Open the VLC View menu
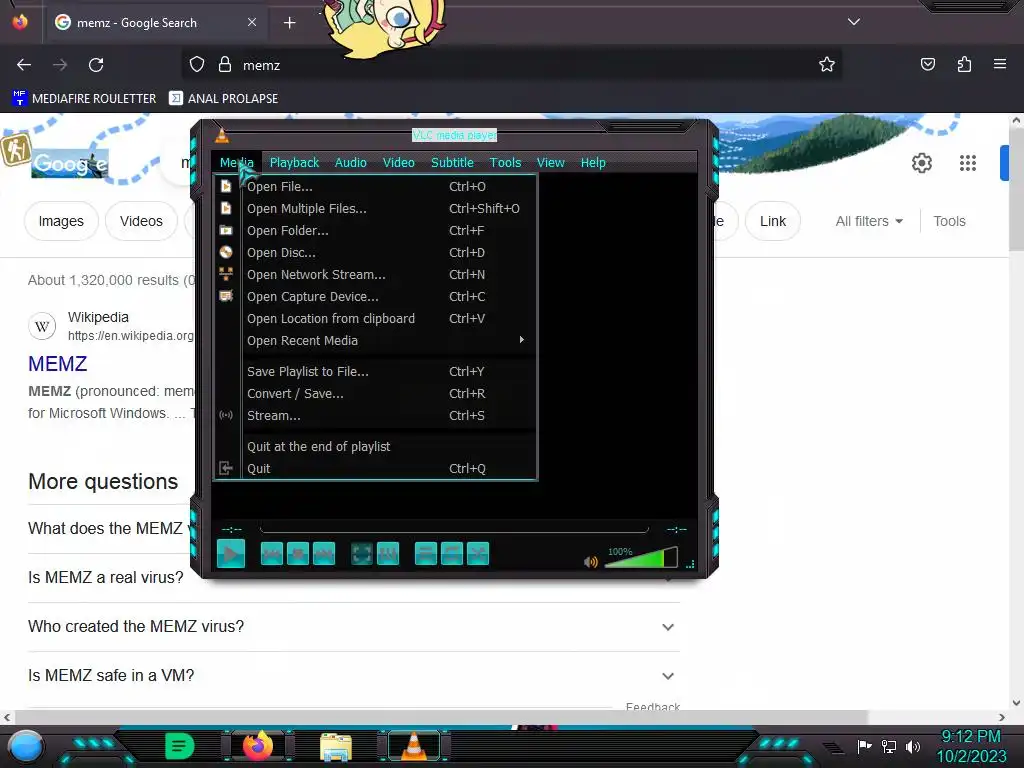 pos(551,163)
